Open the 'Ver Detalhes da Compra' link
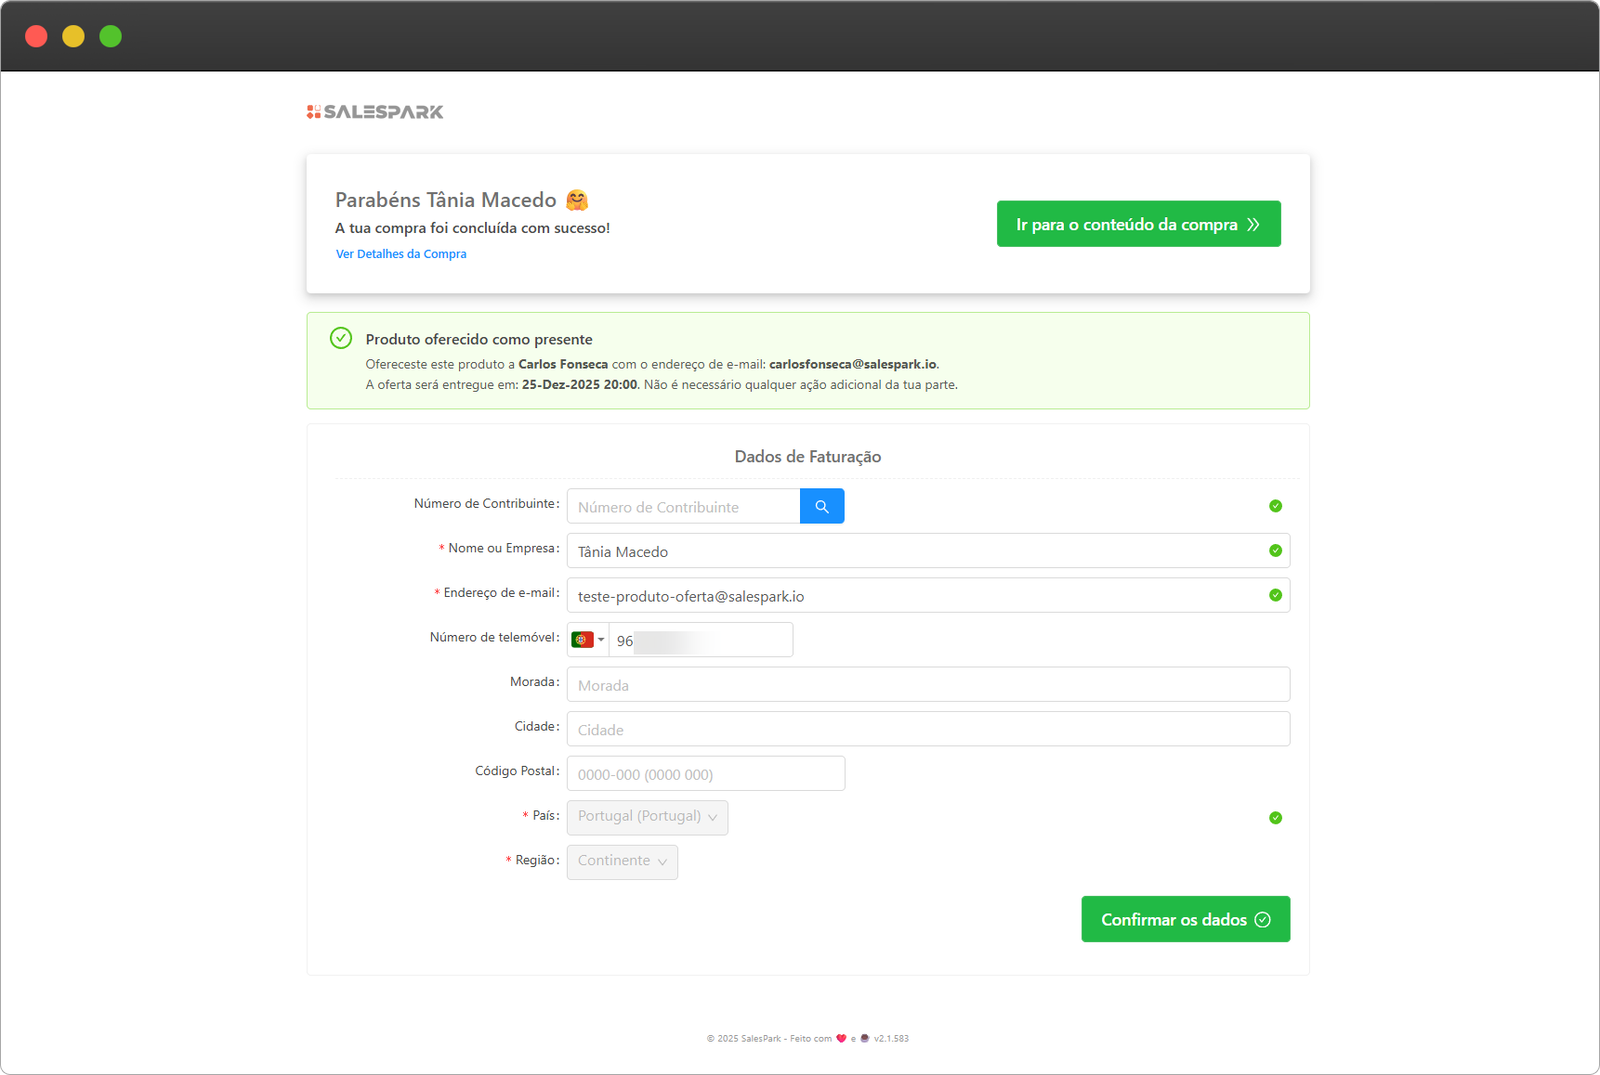 click(401, 254)
